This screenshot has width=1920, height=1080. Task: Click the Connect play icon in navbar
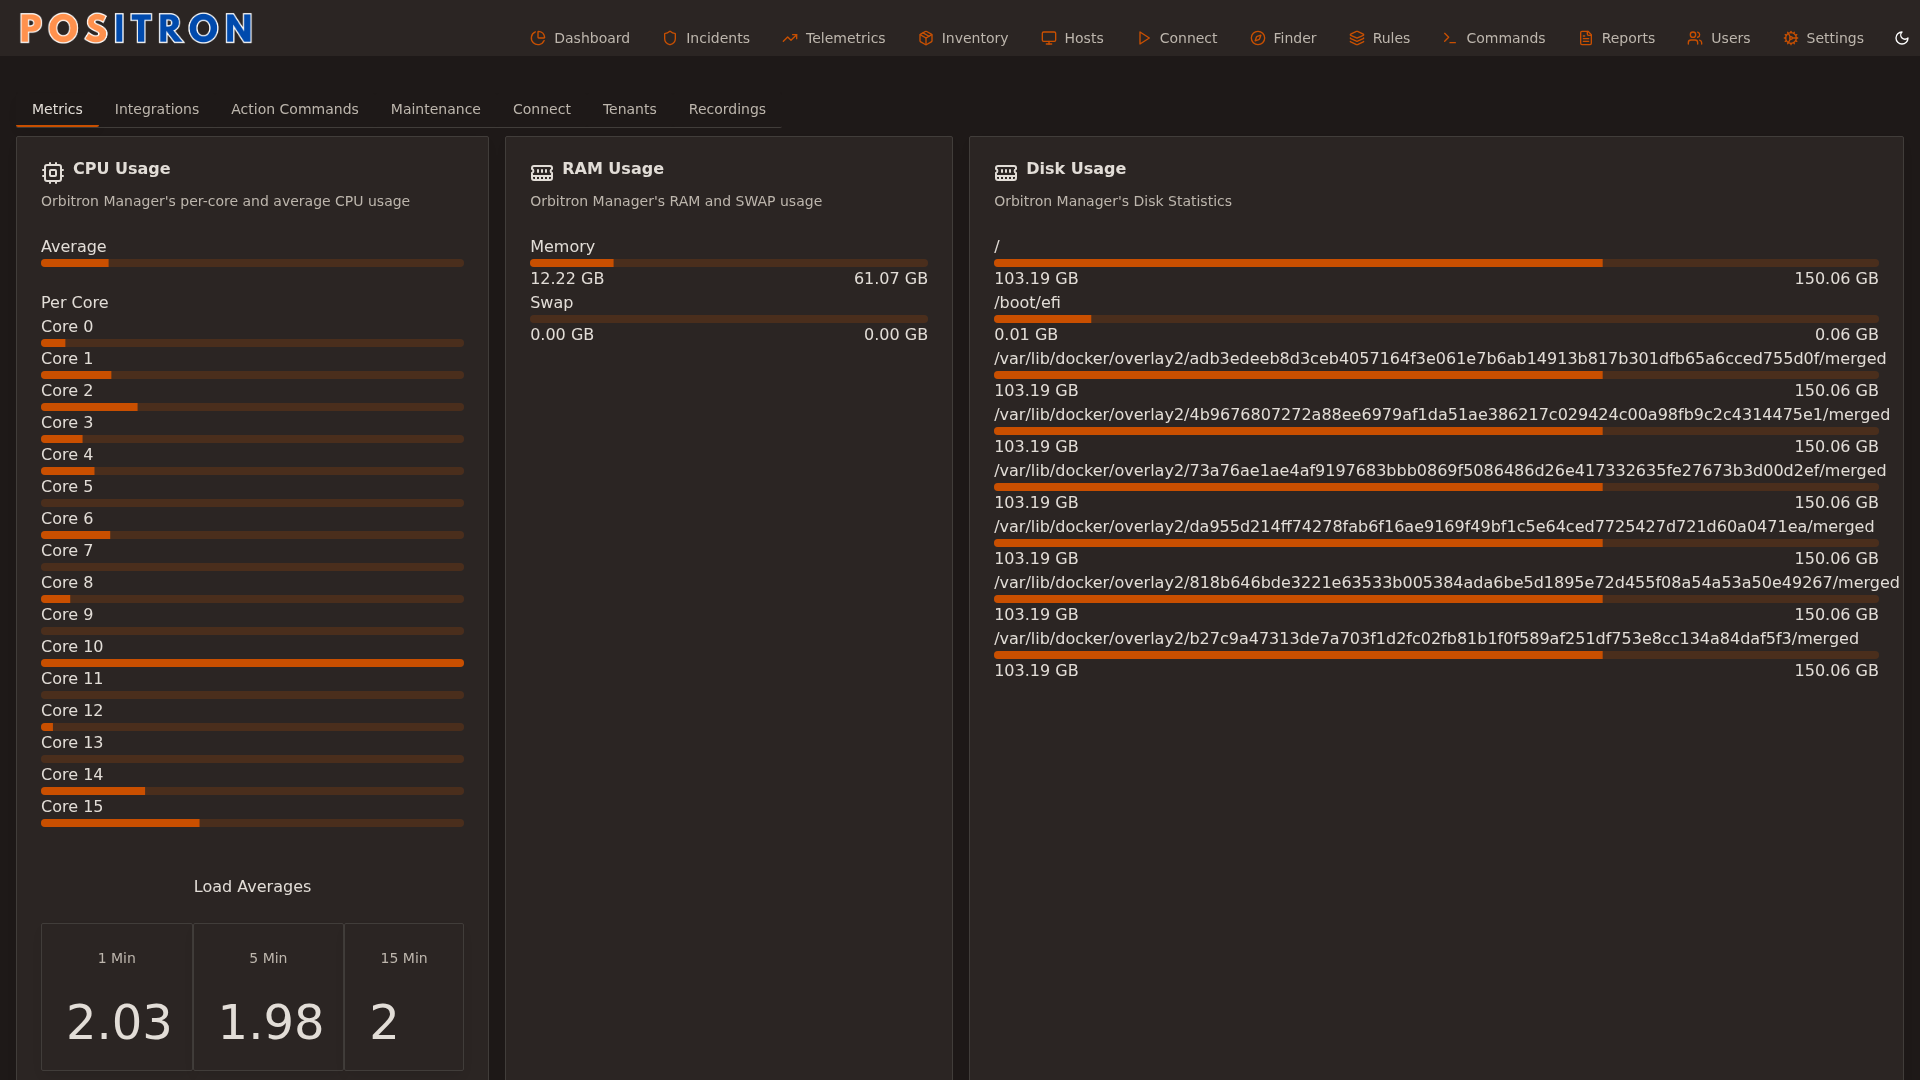coord(1144,38)
